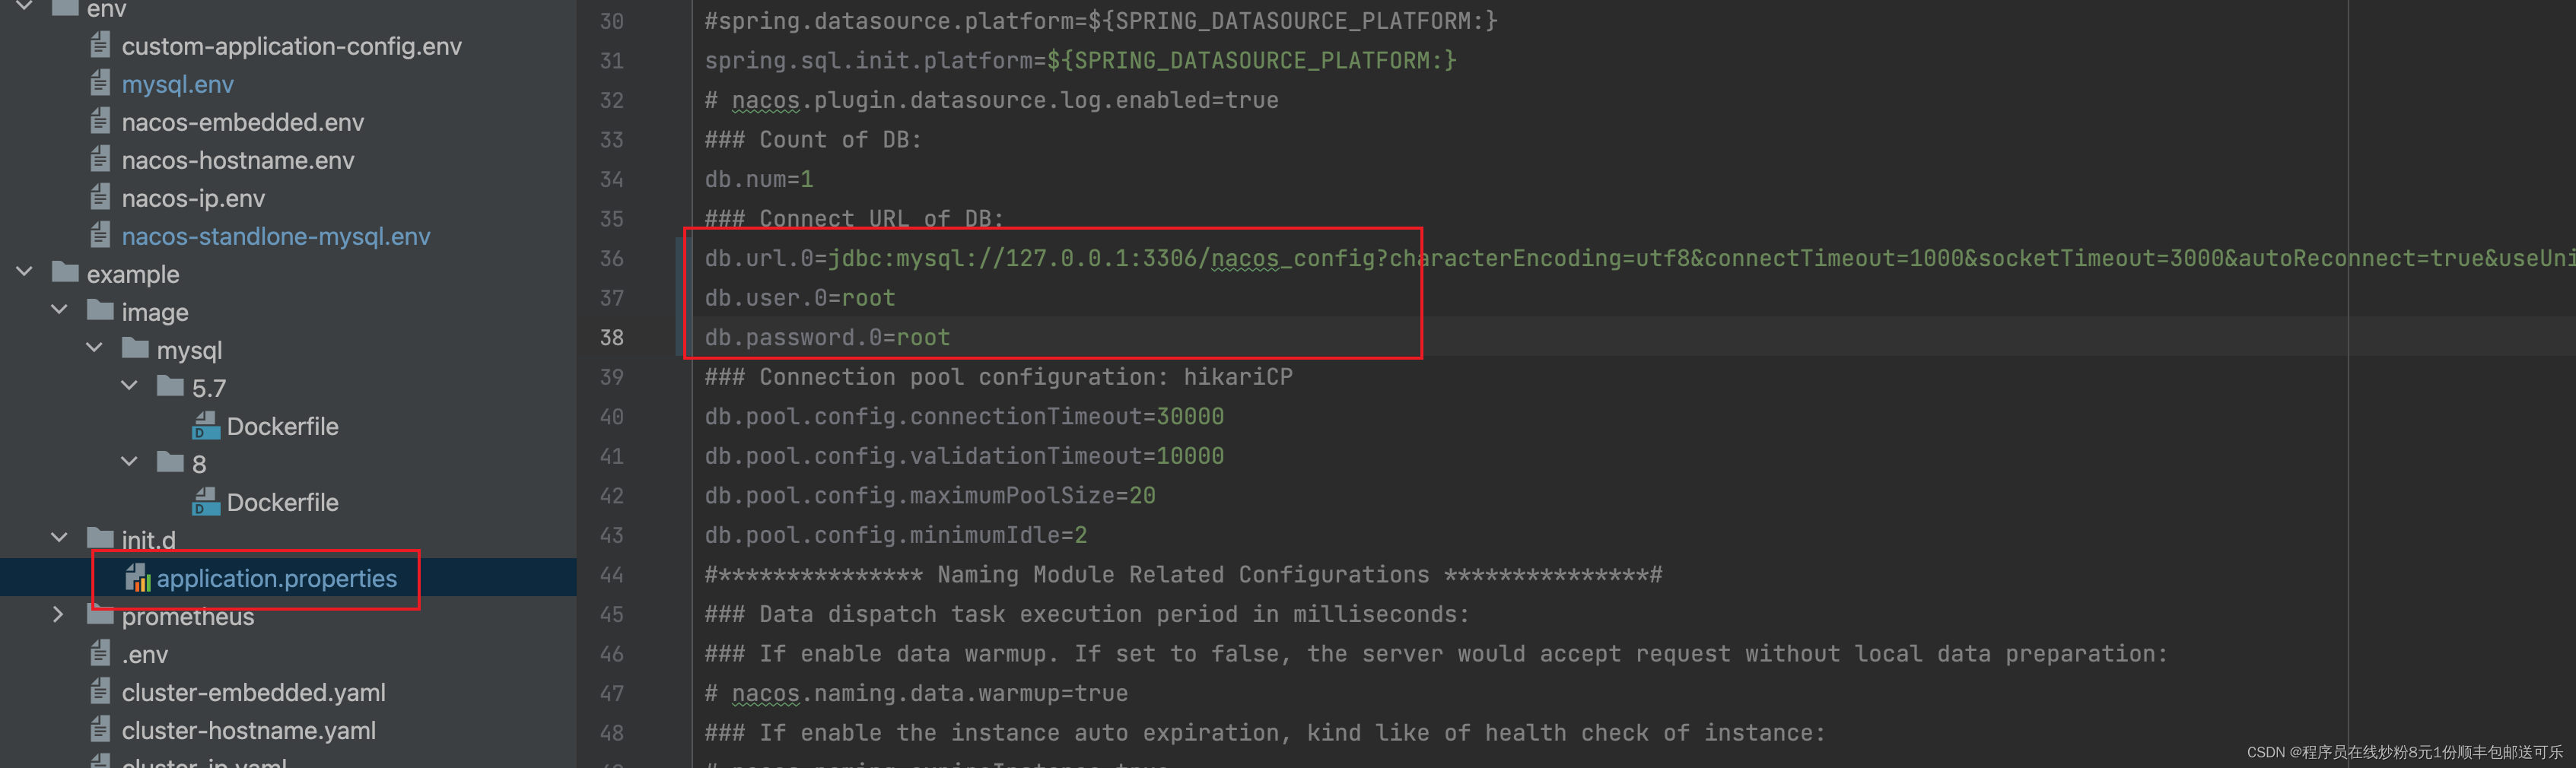Expand the prometheus folder

click(58, 615)
